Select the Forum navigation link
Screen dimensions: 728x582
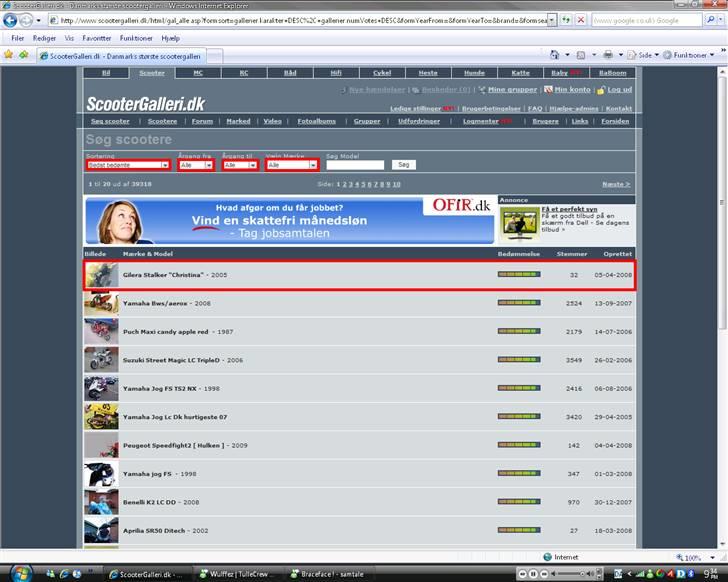pos(203,121)
